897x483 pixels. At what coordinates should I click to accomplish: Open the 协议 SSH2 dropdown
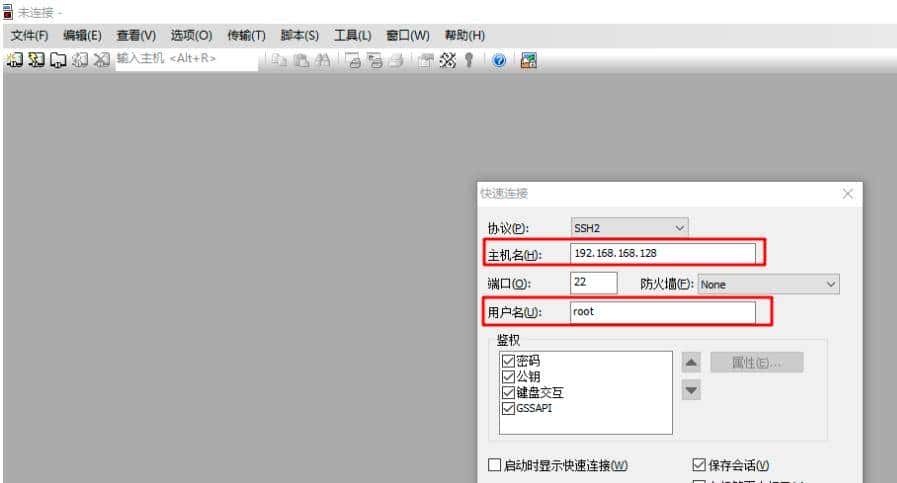629,228
